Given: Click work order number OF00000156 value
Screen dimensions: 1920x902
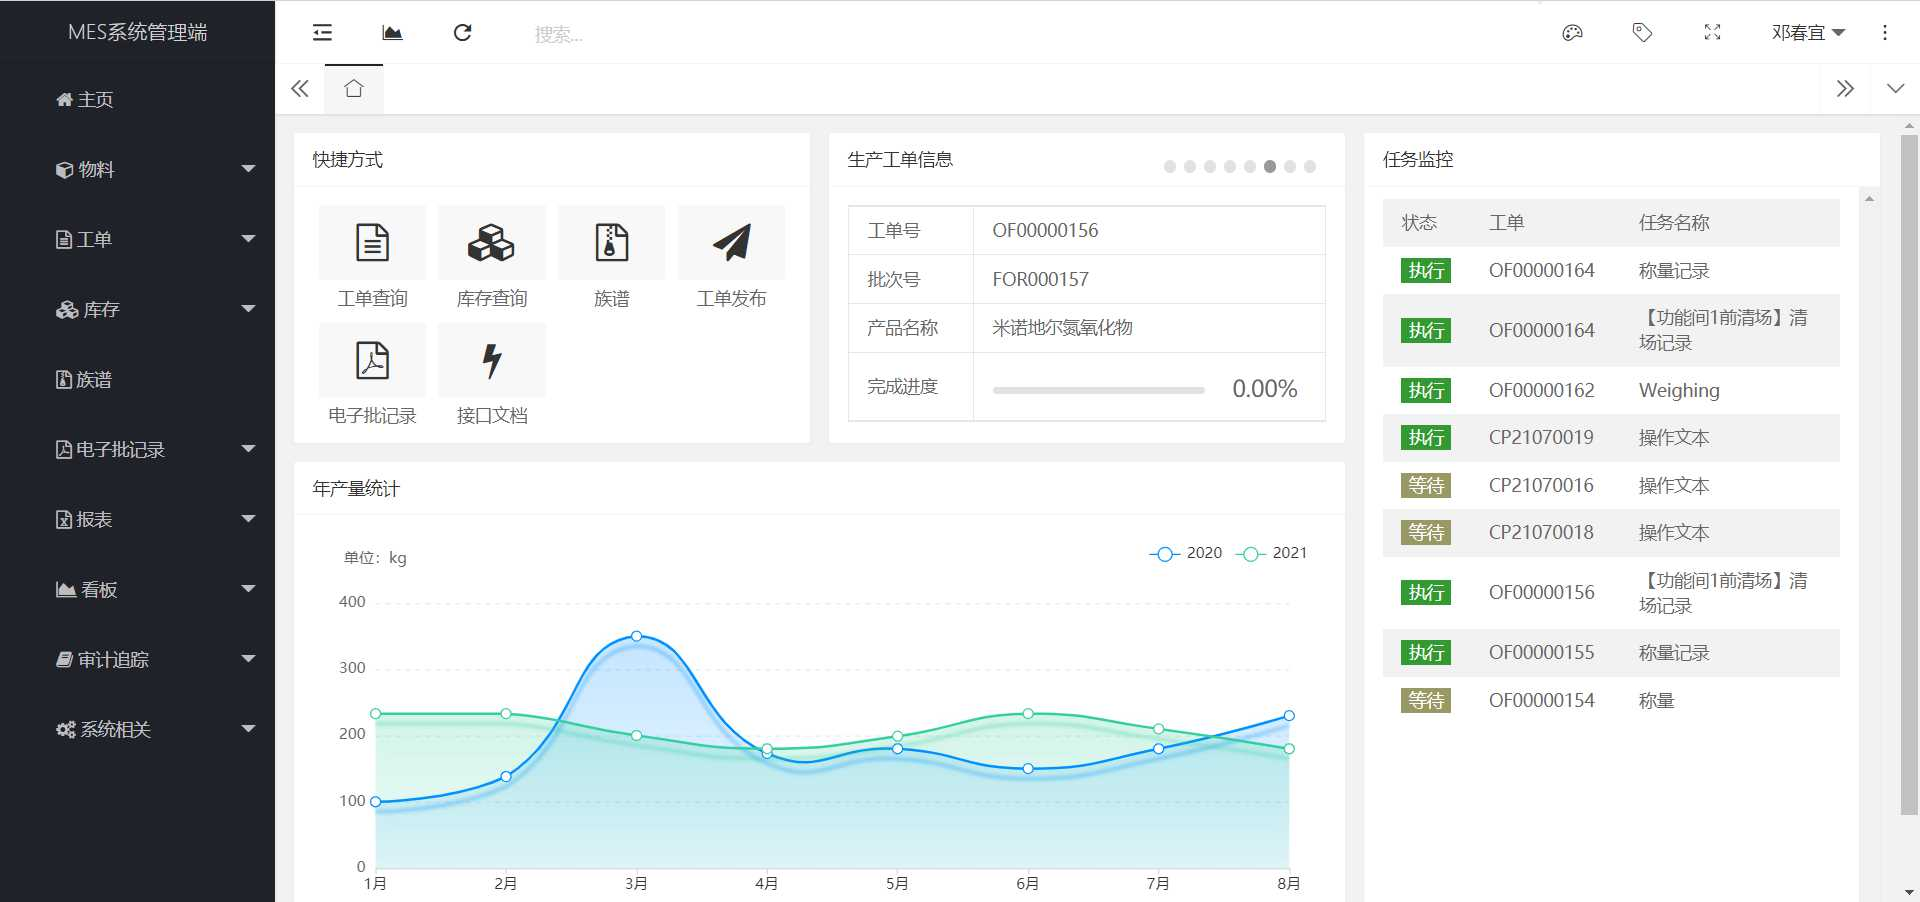Looking at the screenshot, I should tap(1045, 231).
